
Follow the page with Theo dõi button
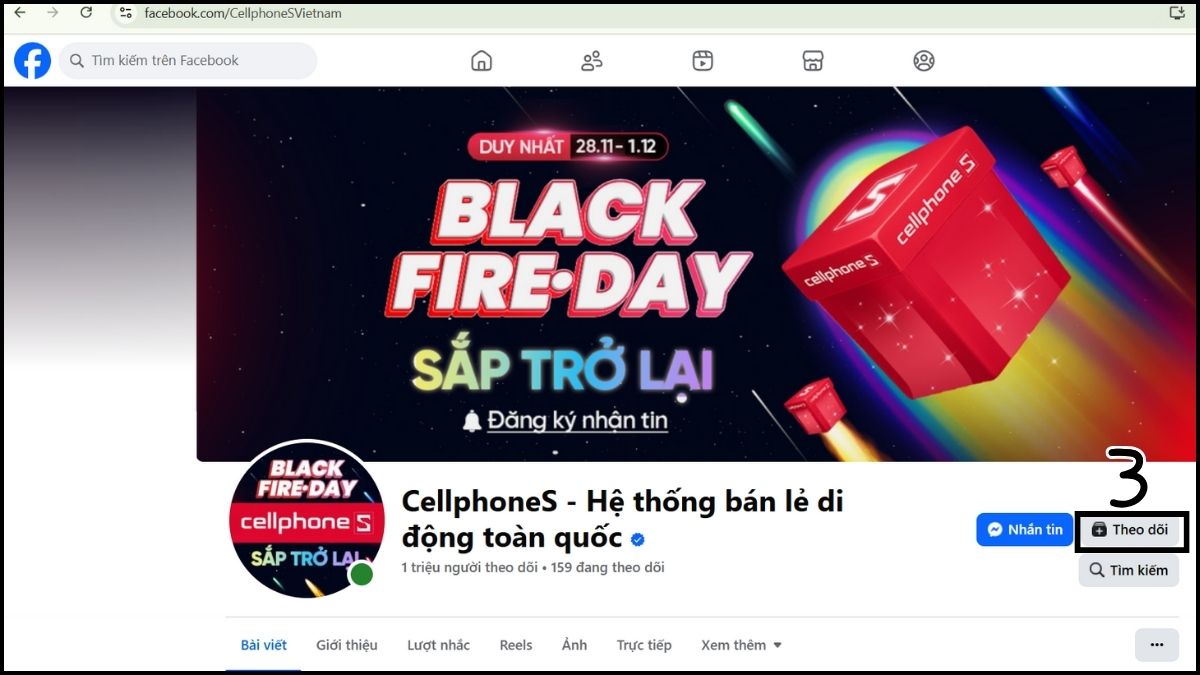point(1131,530)
